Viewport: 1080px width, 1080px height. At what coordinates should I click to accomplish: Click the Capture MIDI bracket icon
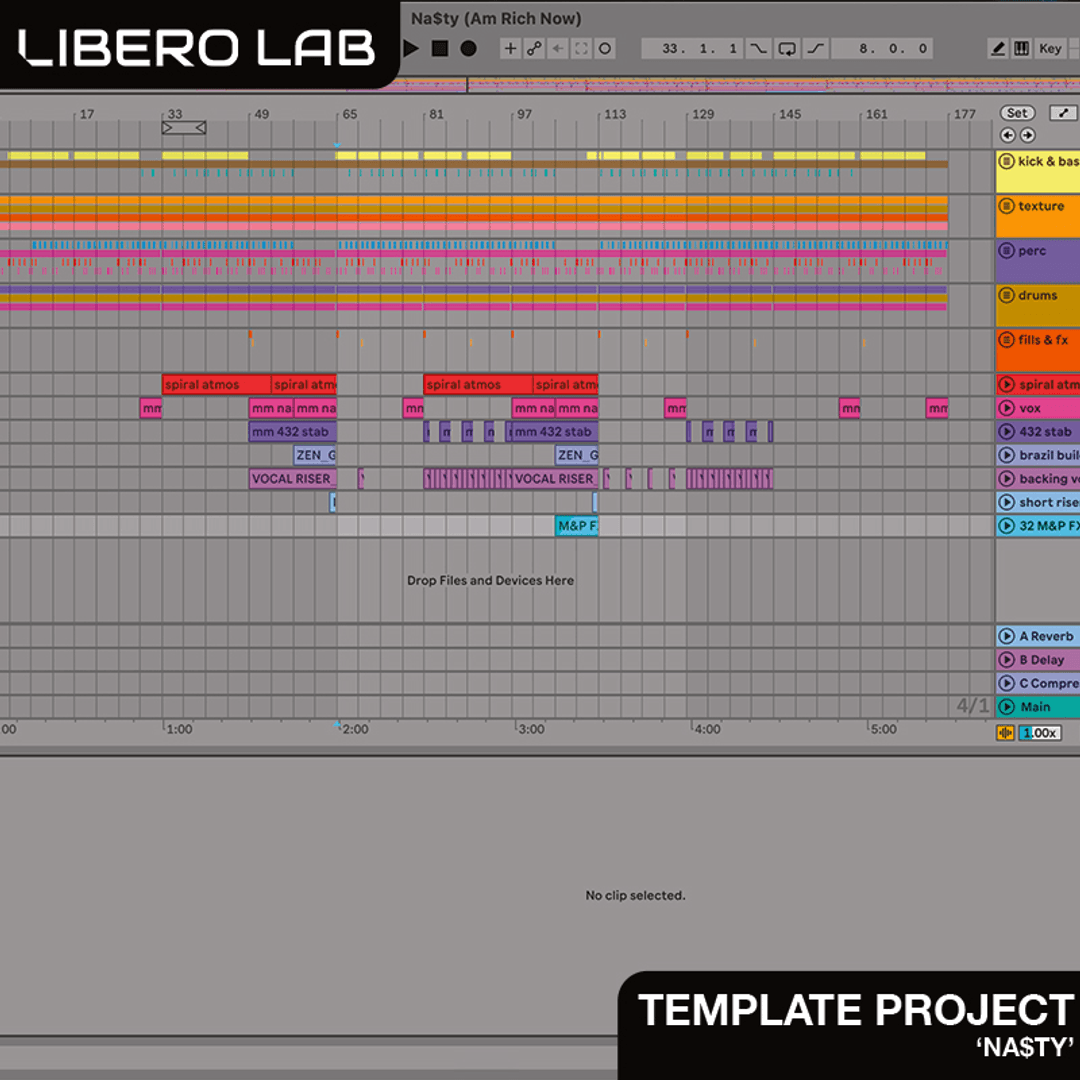pyautogui.click(x=581, y=48)
